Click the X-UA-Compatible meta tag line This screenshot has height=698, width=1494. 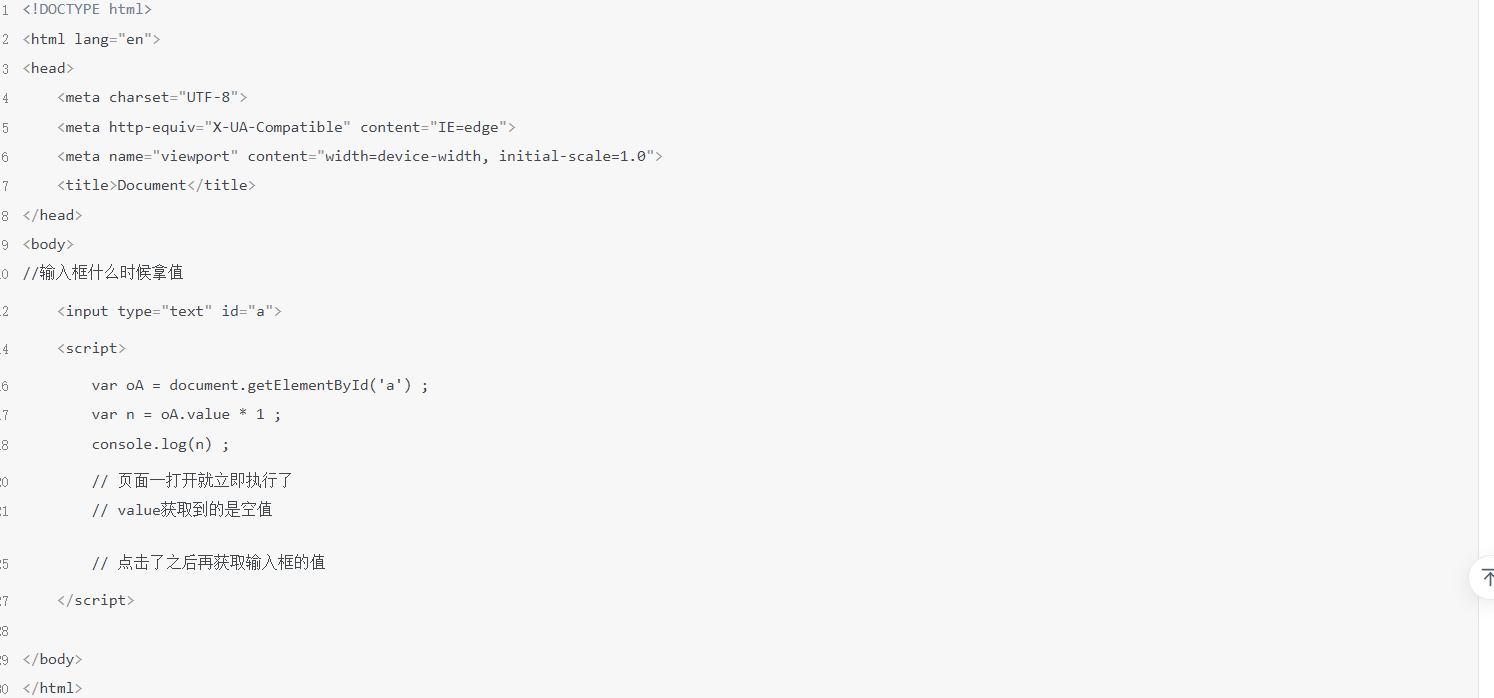click(x=286, y=127)
